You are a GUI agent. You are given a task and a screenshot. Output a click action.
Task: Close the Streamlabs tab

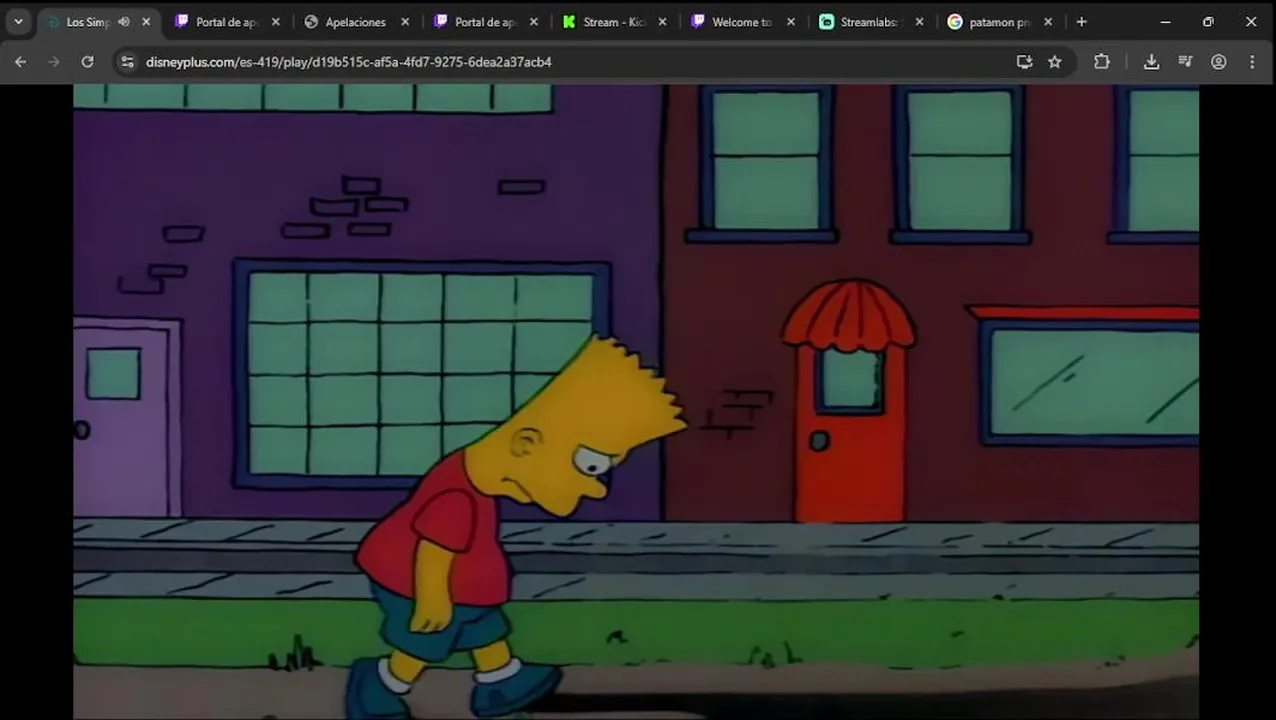click(920, 21)
